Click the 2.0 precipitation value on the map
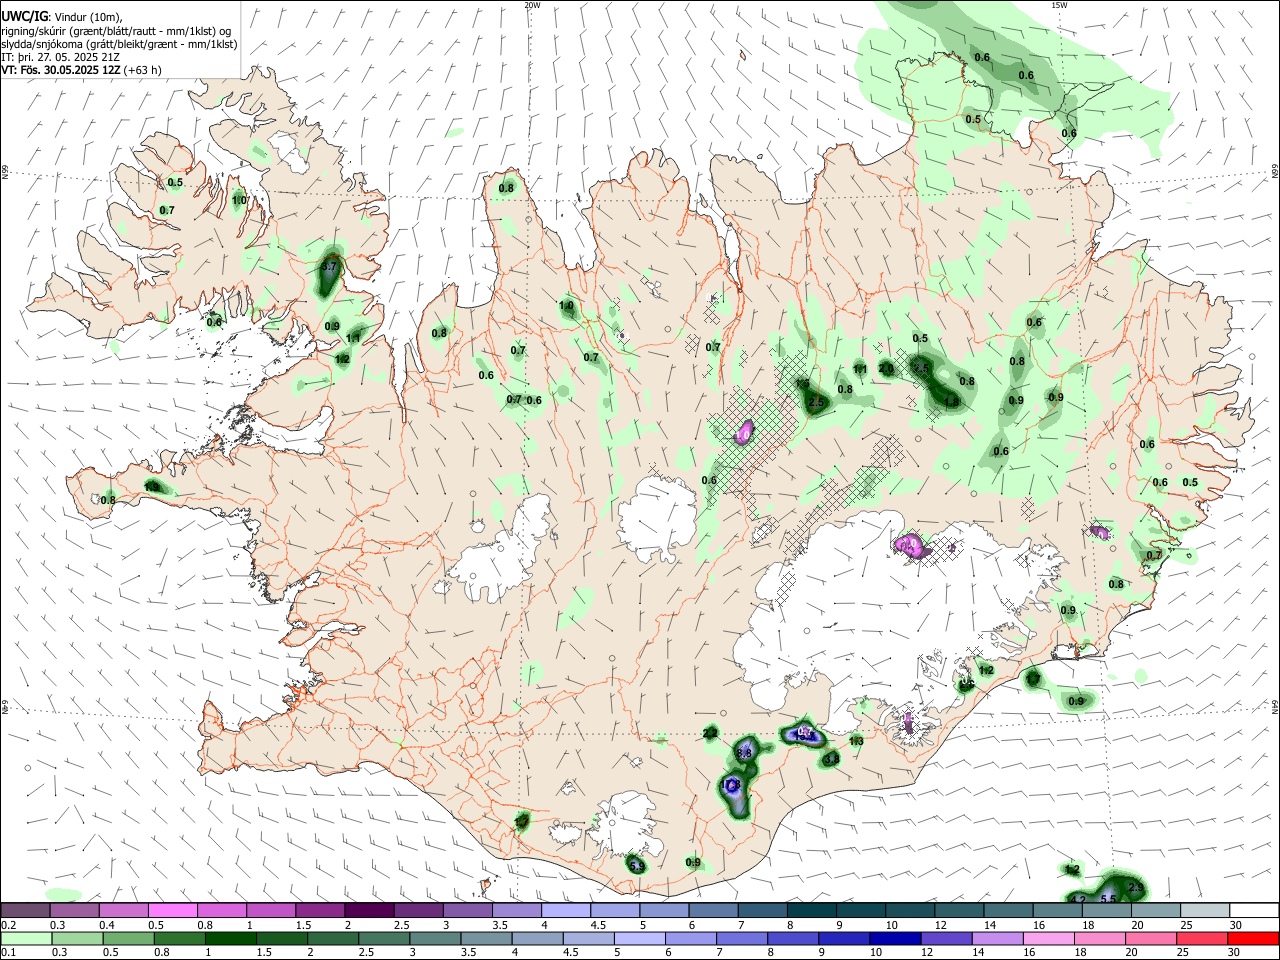1280x960 pixels. (x=886, y=369)
